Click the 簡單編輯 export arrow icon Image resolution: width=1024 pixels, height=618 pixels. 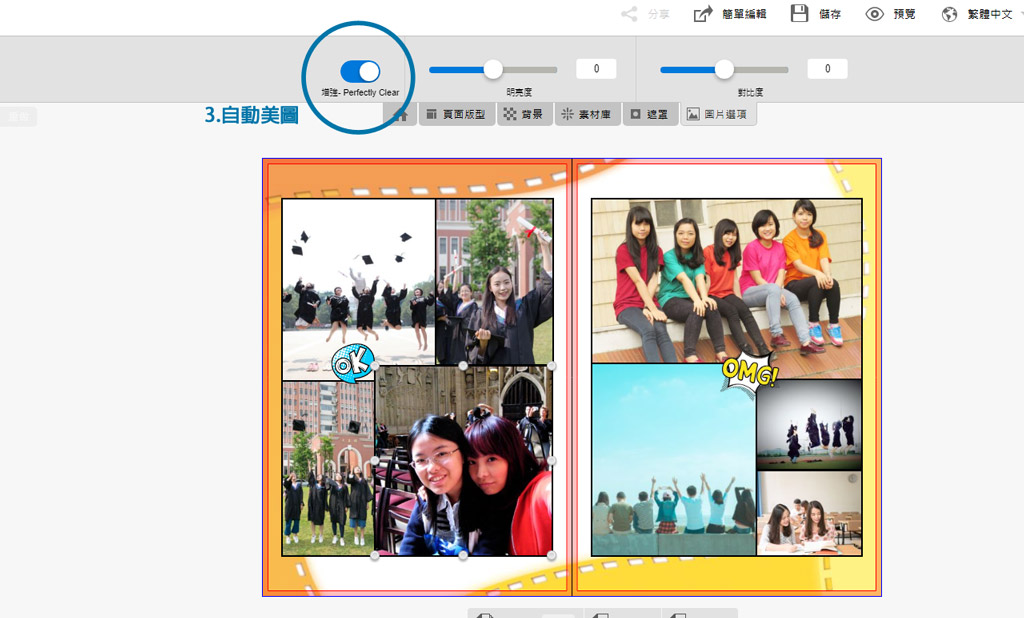point(703,14)
